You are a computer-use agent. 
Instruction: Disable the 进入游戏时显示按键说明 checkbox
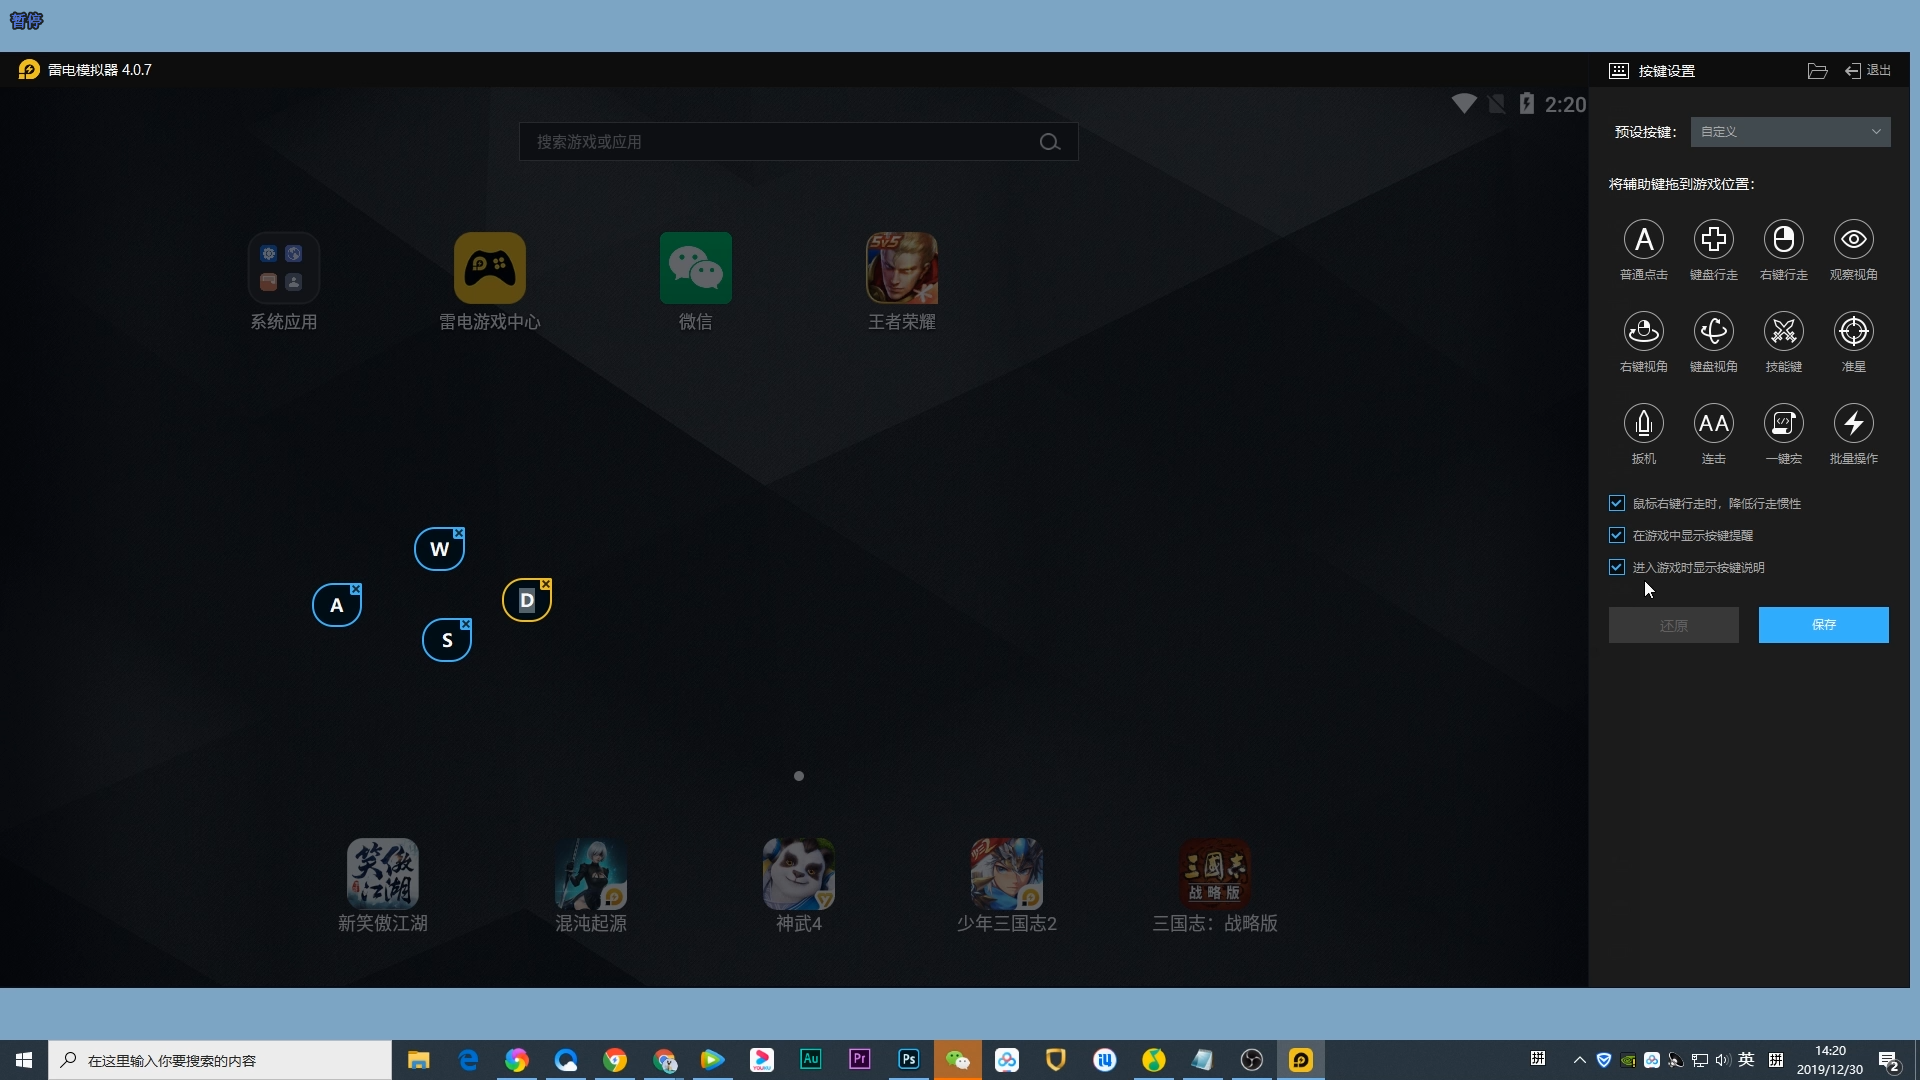(1616, 567)
